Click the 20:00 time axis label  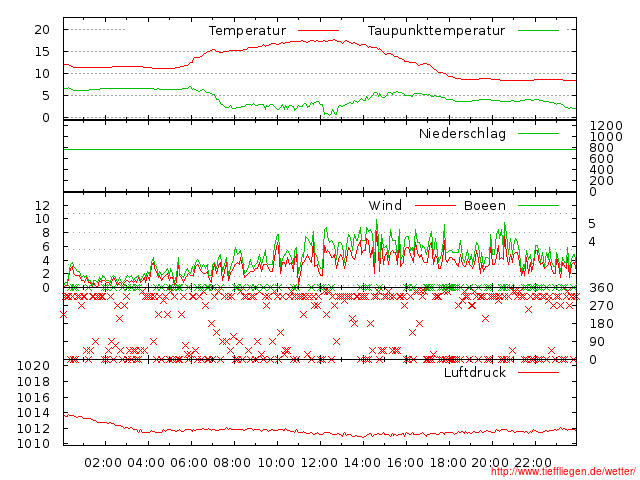click(490, 463)
